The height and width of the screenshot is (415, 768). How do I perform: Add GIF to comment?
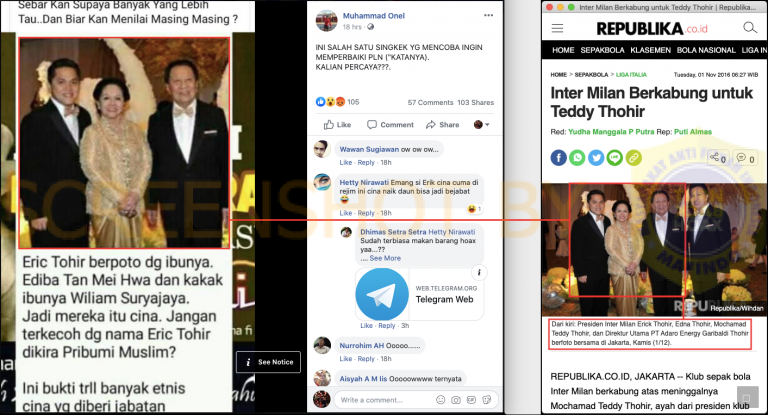[471, 400]
